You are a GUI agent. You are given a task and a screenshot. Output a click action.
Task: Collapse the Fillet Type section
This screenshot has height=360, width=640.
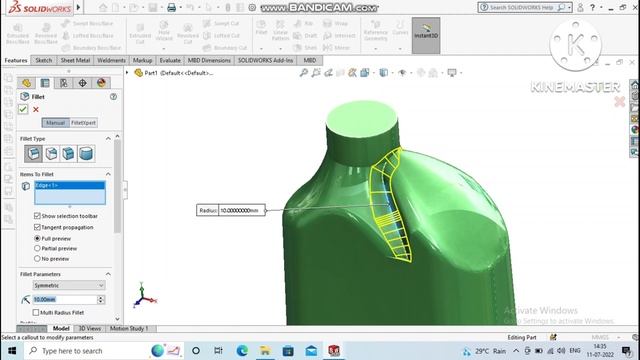click(x=108, y=139)
